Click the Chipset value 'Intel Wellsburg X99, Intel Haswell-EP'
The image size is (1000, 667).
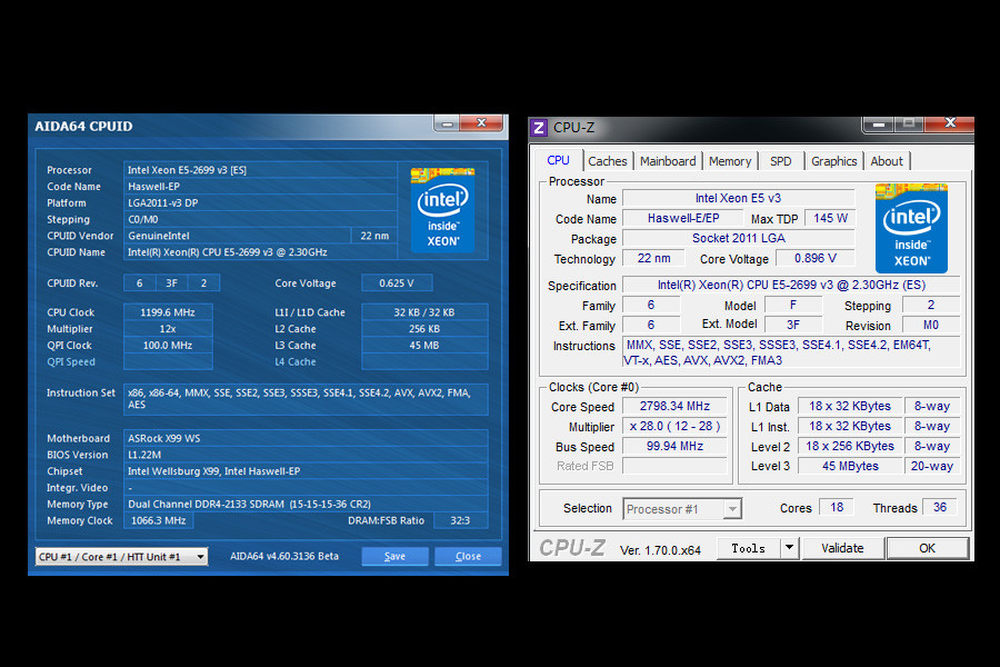click(x=305, y=471)
